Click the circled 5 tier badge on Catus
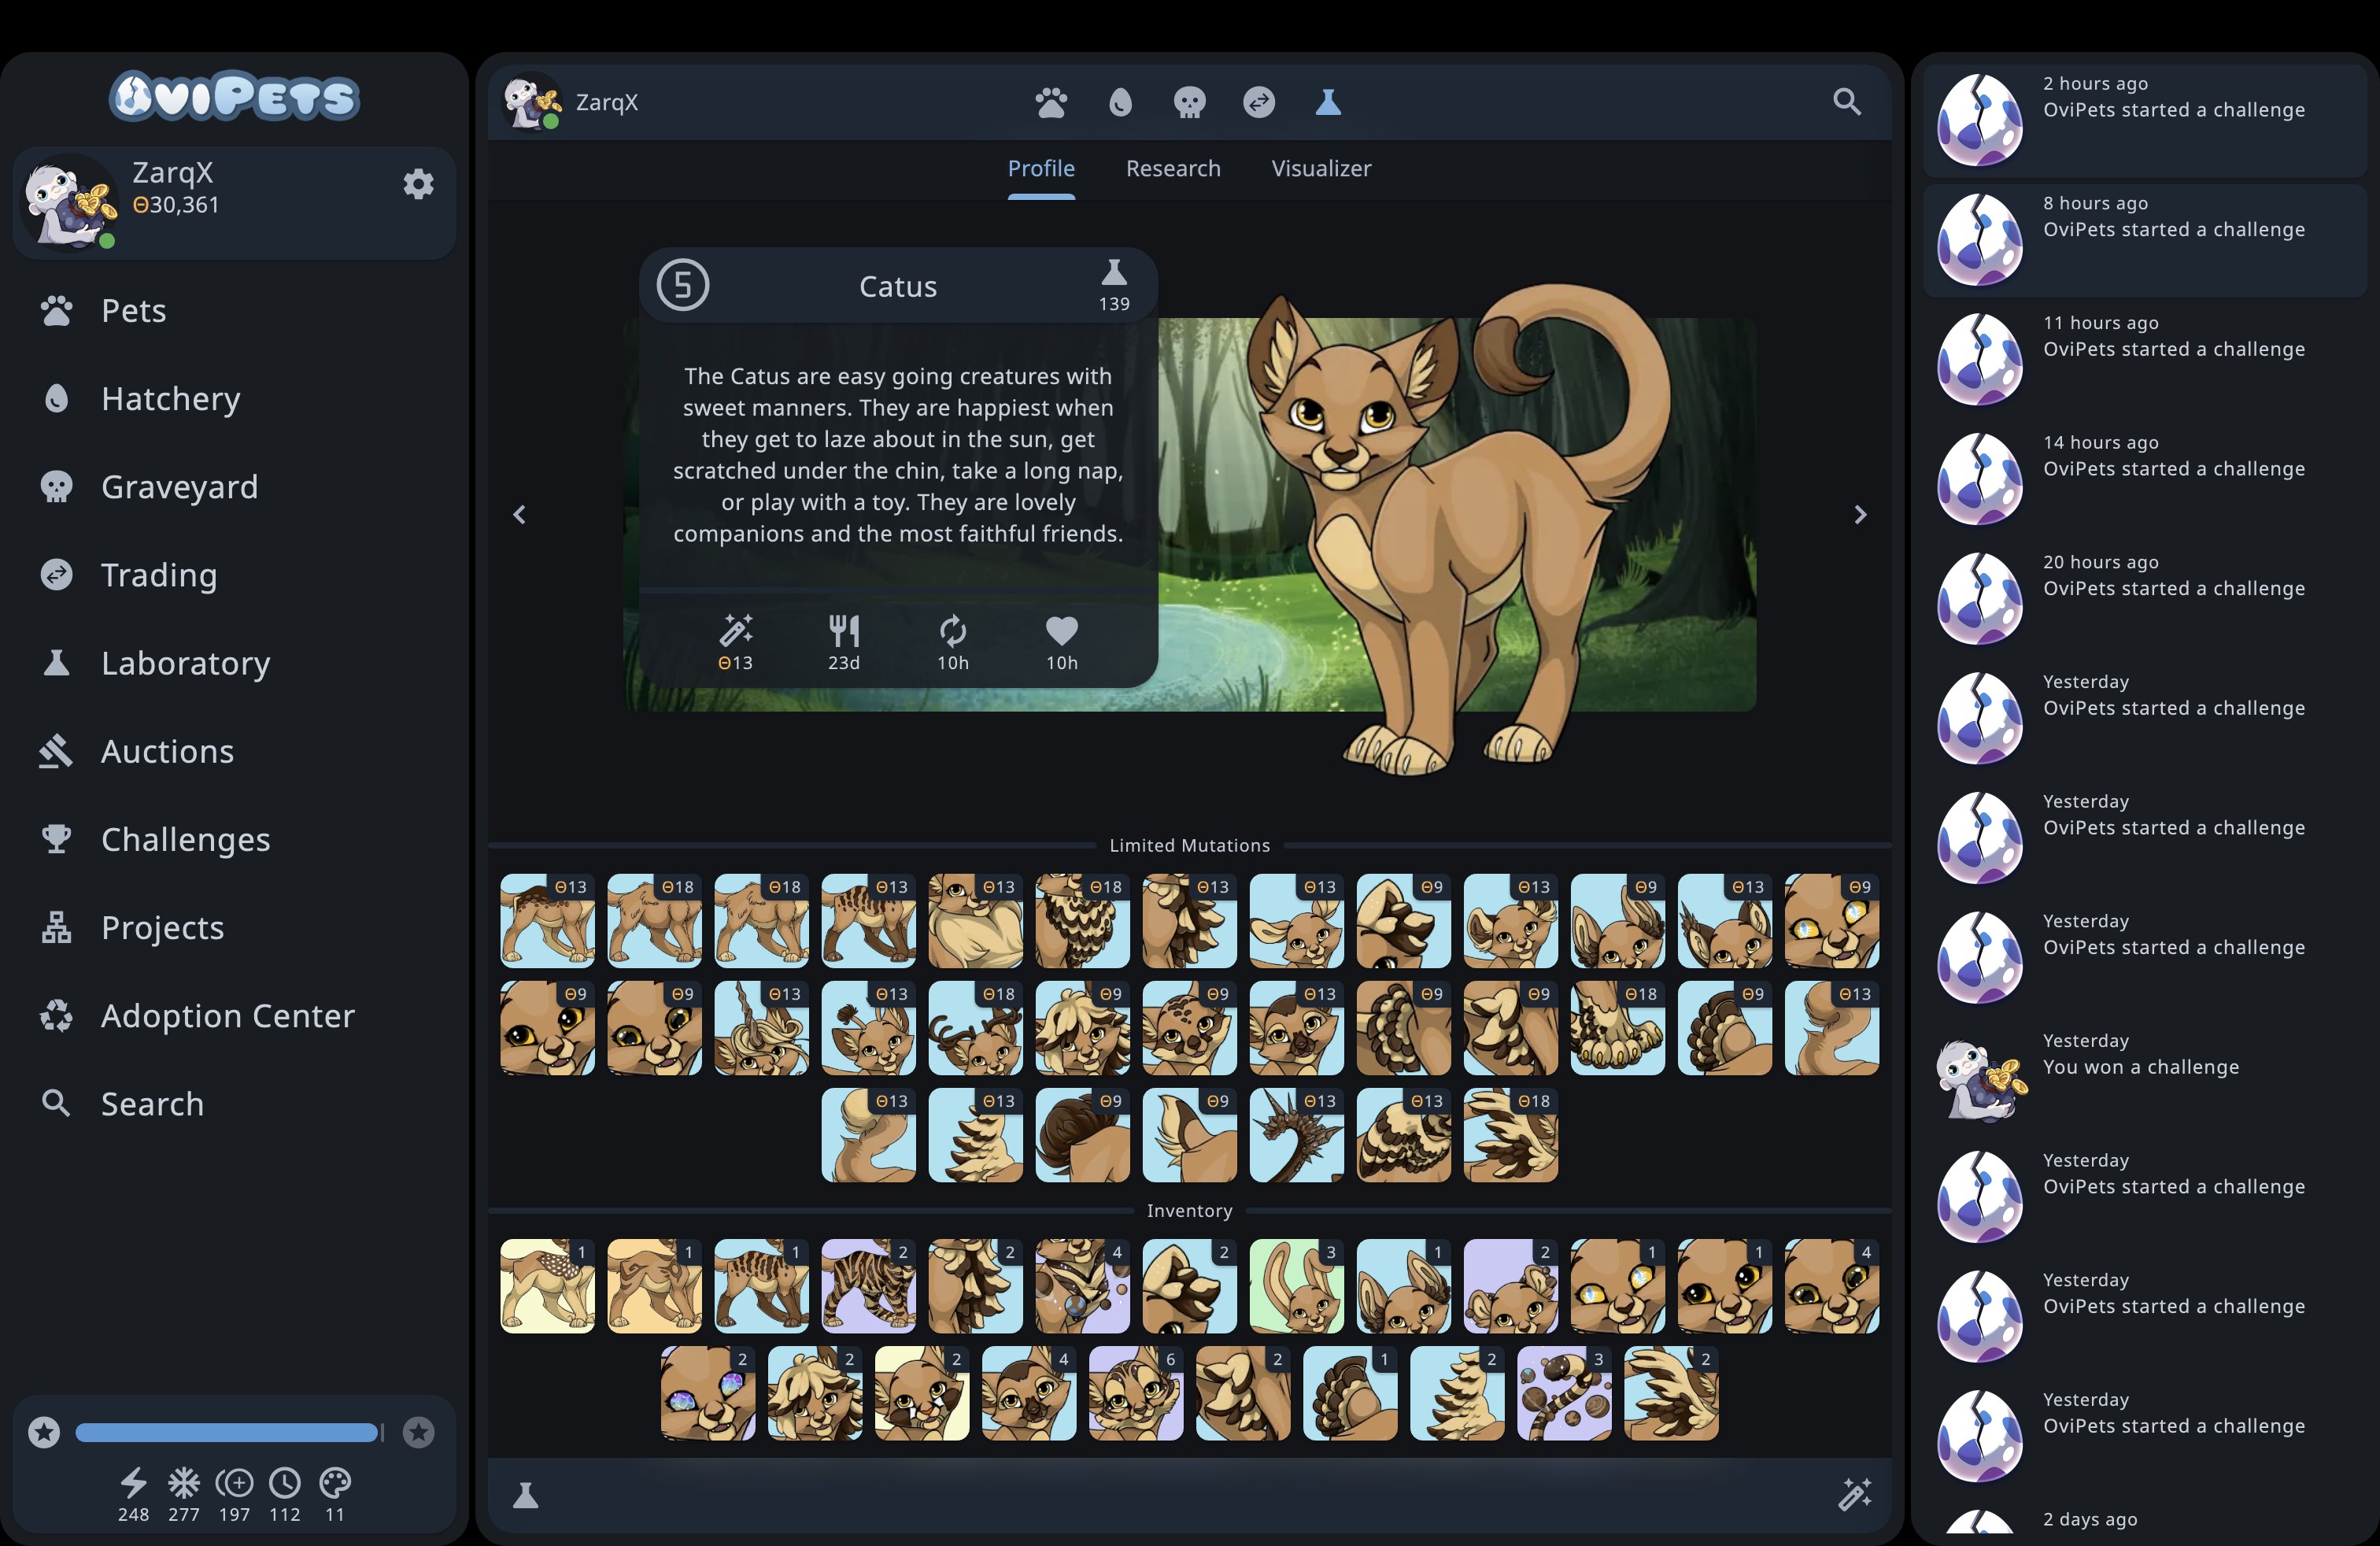The width and height of the screenshot is (2380, 1546). point(683,285)
